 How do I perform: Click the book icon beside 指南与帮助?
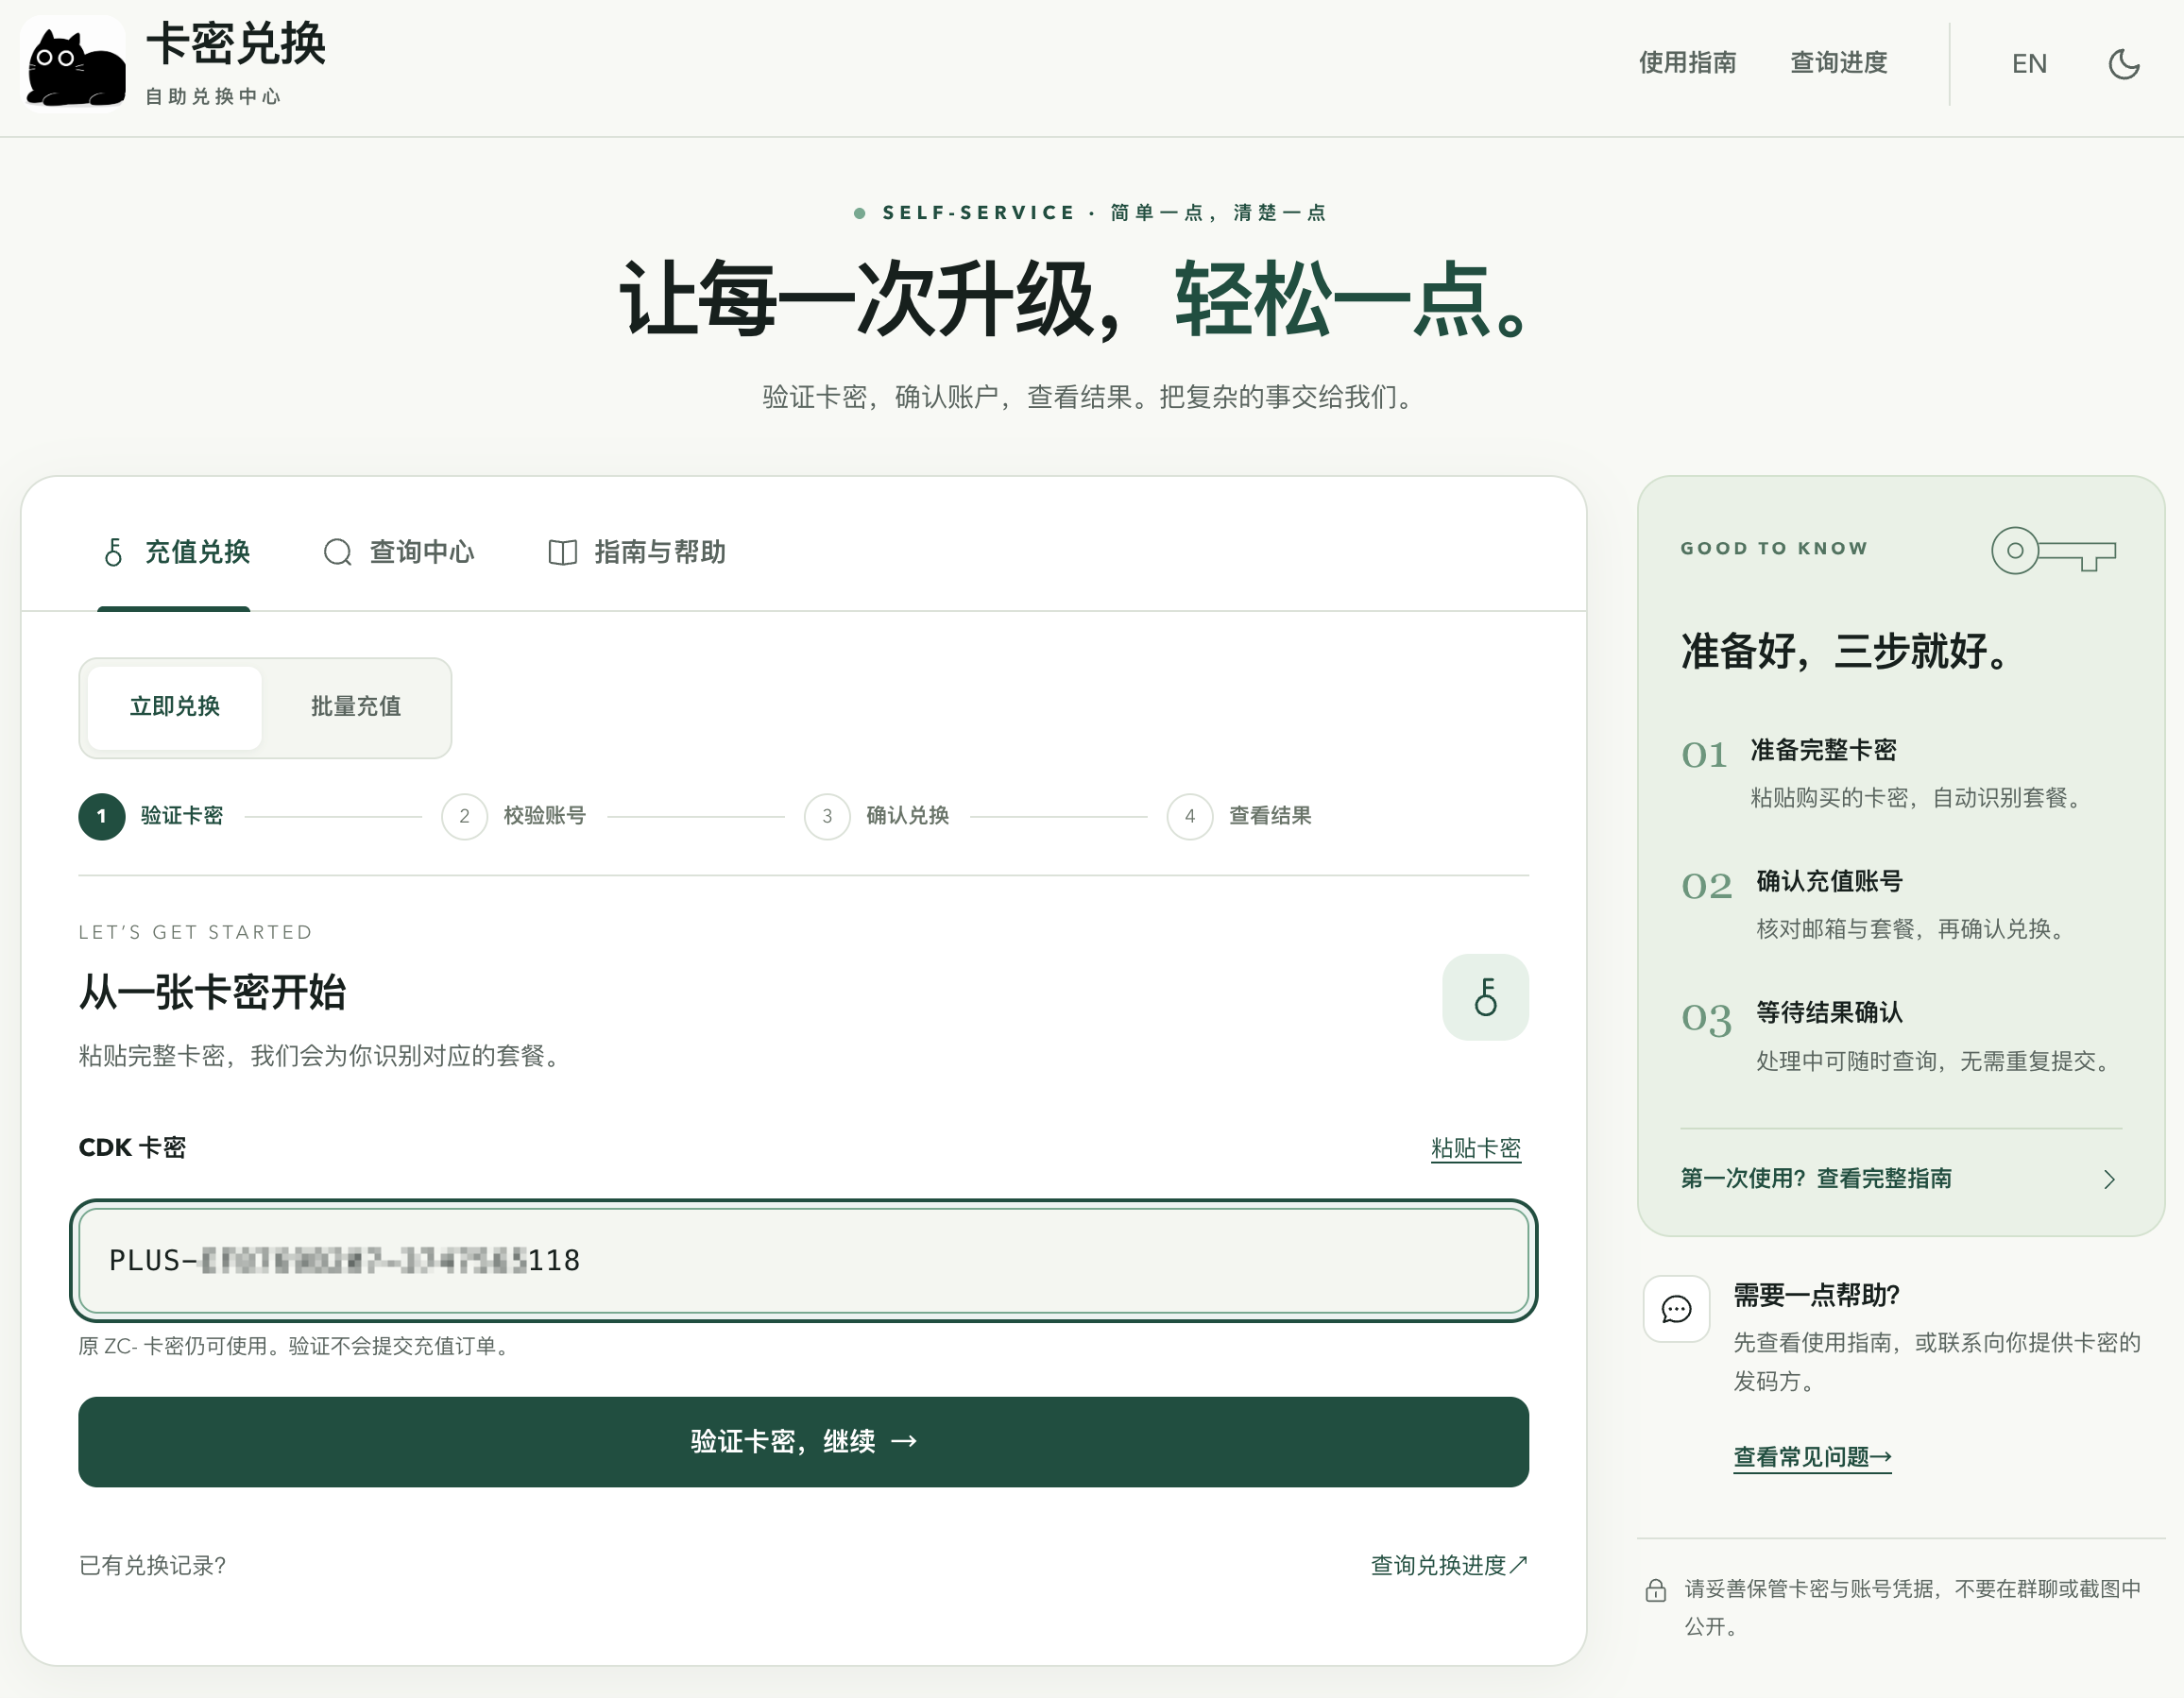pyautogui.click(x=563, y=552)
